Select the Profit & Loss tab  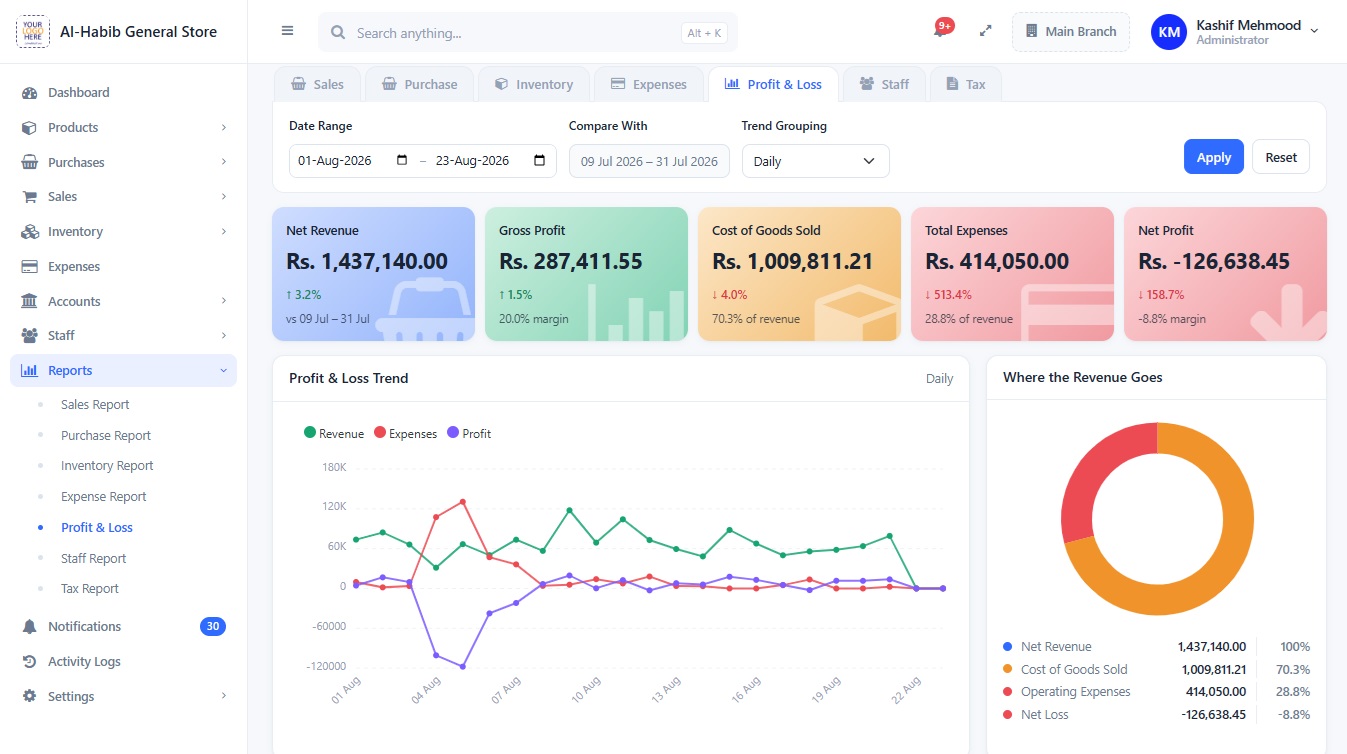(773, 84)
